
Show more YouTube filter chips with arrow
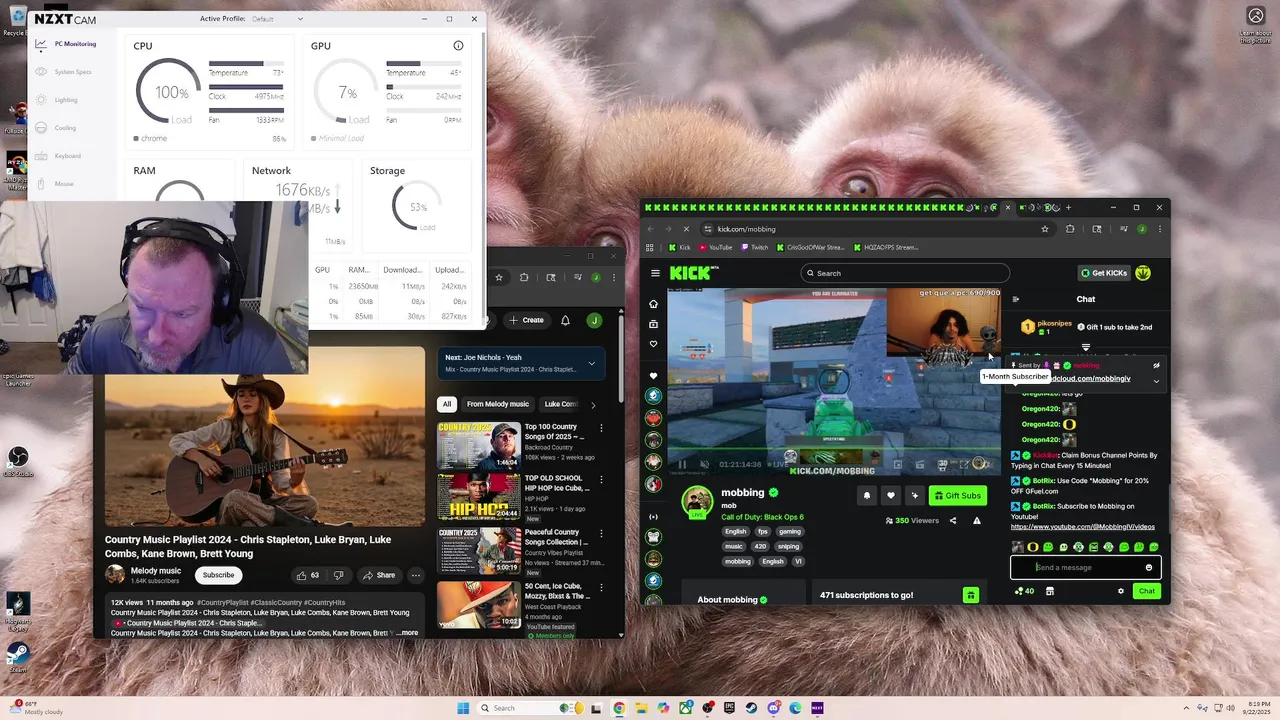pos(593,405)
